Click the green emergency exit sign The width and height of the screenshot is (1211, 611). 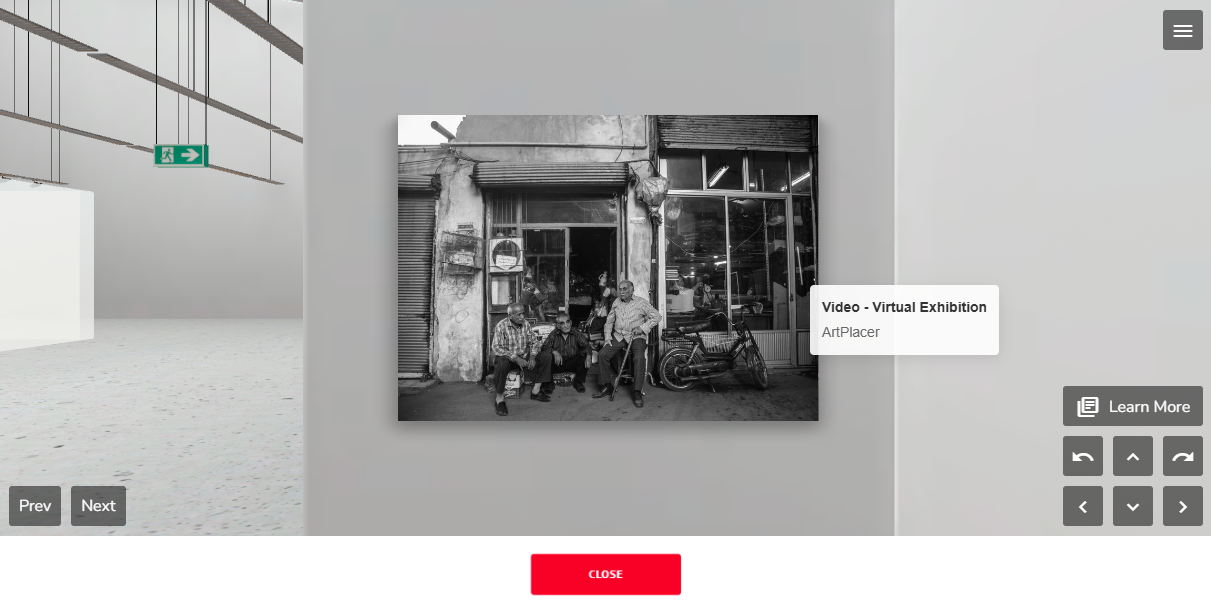pos(181,155)
